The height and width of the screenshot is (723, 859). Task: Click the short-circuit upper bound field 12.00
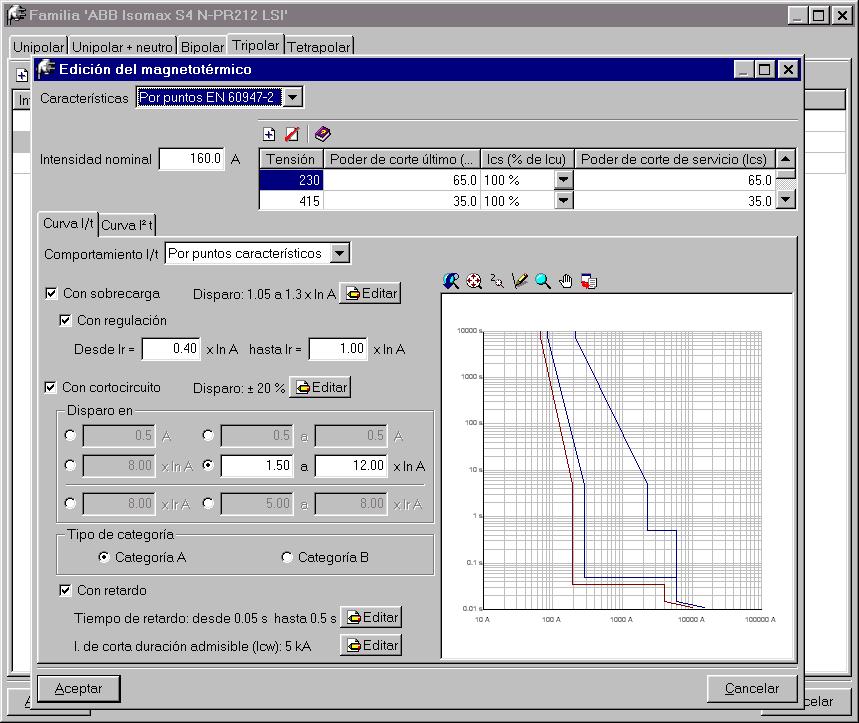351,466
